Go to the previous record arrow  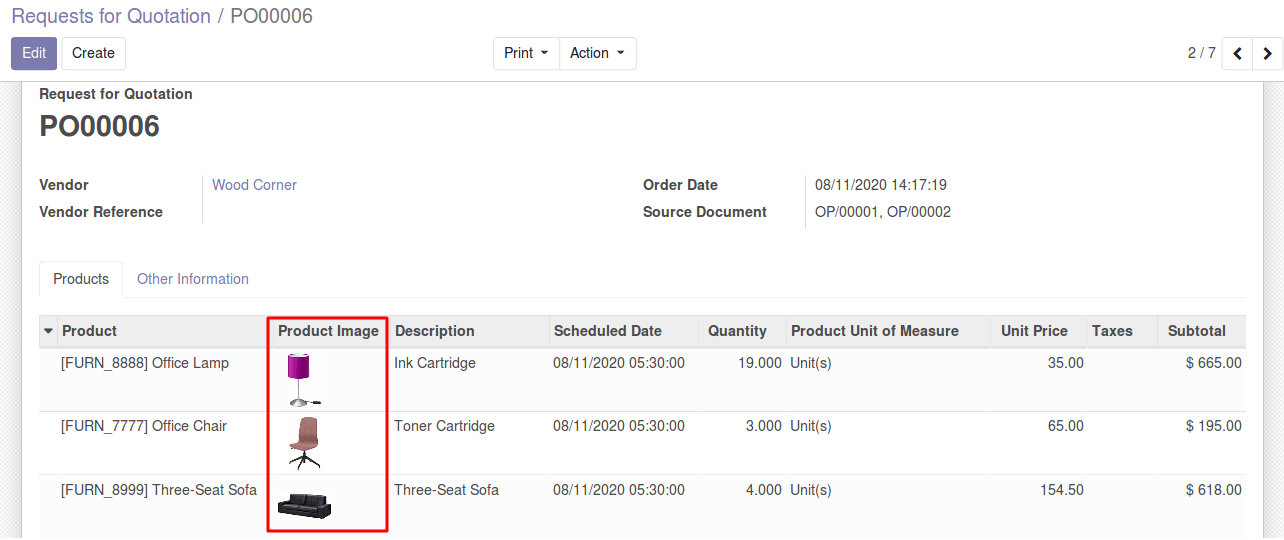pyautogui.click(x=1237, y=54)
